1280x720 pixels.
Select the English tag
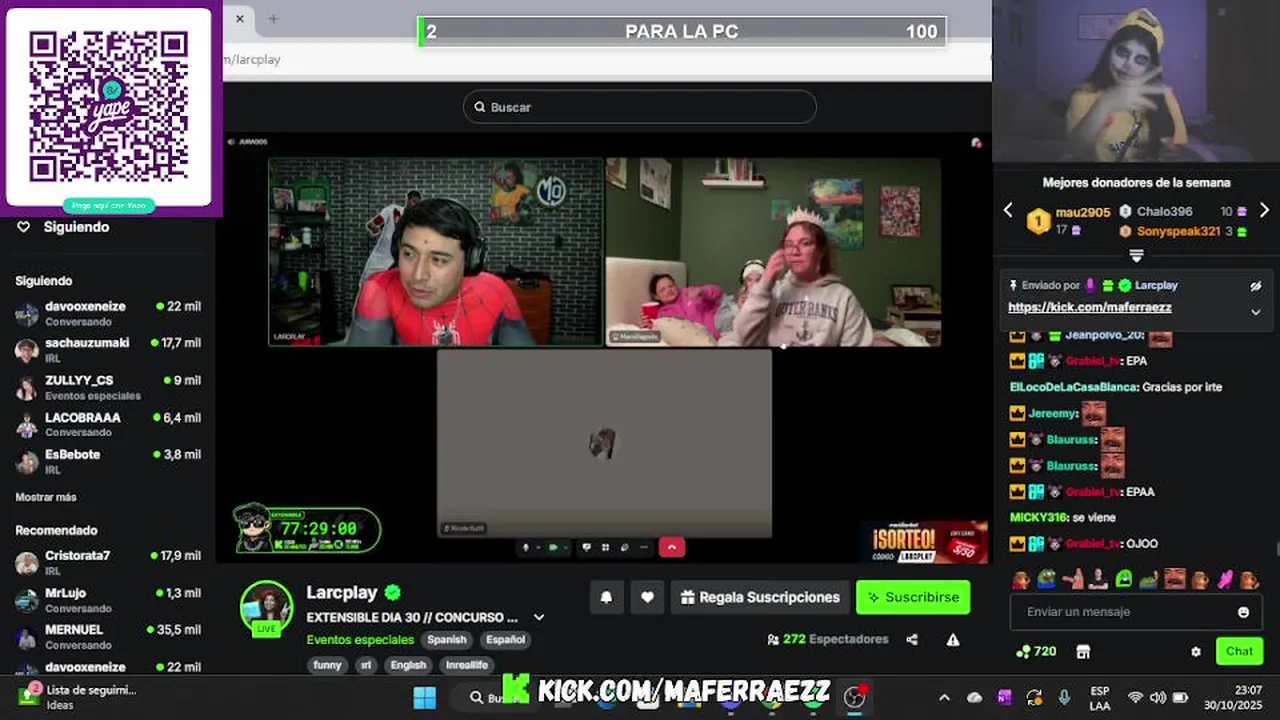click(x=408, y=665)
